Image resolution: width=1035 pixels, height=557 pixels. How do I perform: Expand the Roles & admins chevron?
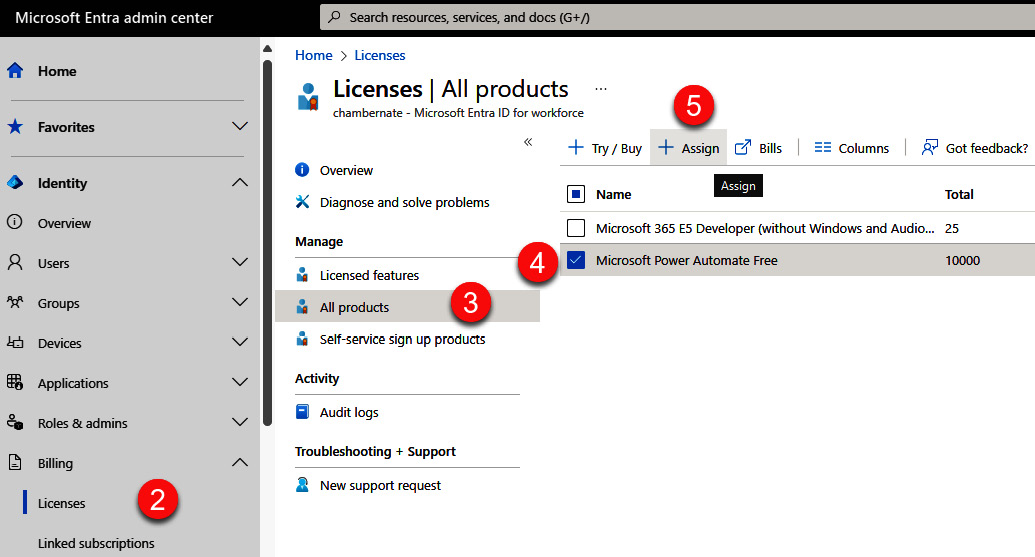pos(240,422)
